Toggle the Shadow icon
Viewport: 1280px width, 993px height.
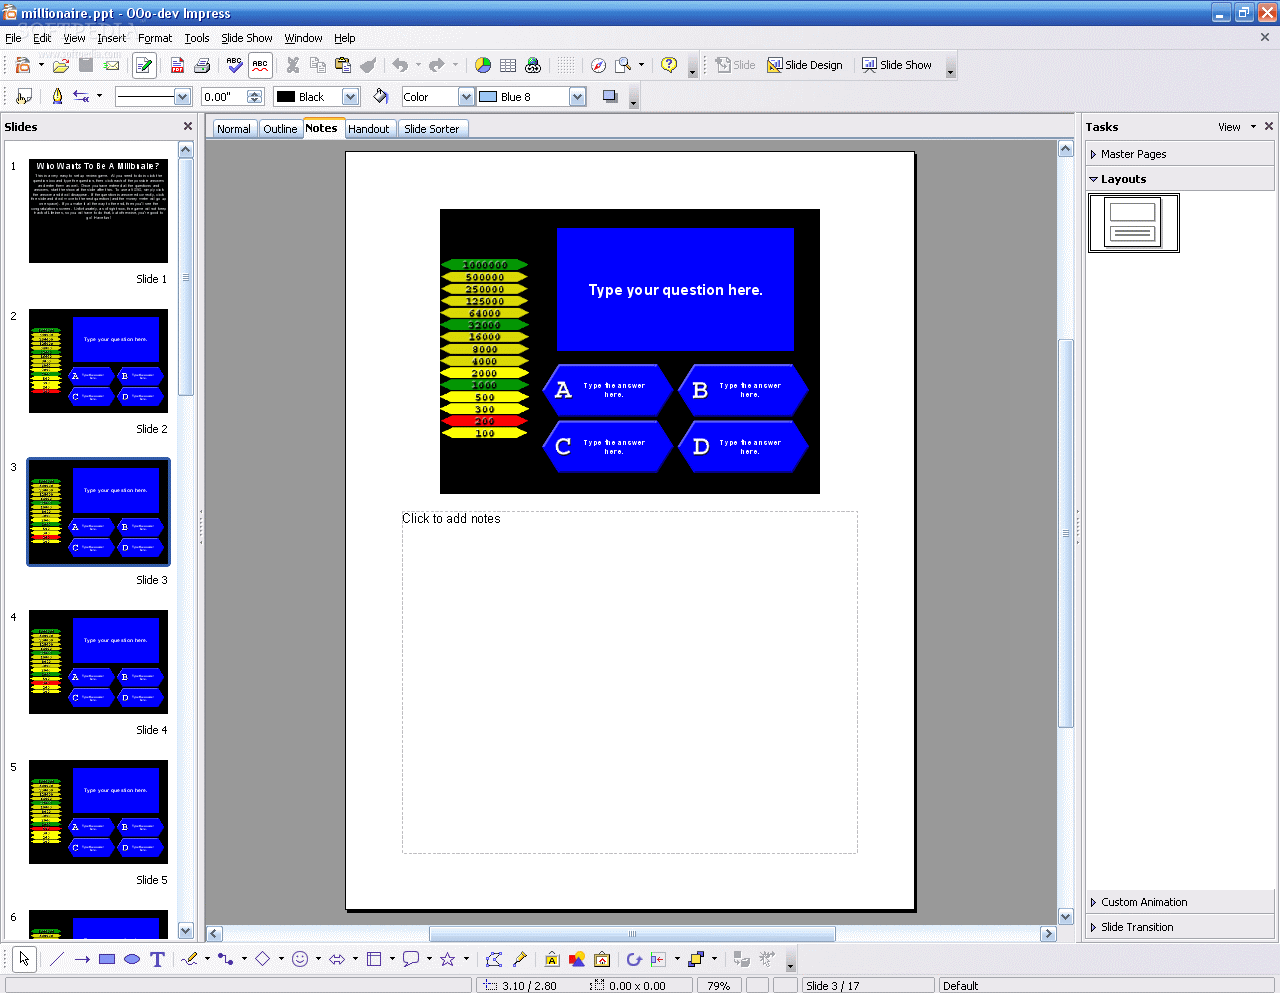[610, 96]
